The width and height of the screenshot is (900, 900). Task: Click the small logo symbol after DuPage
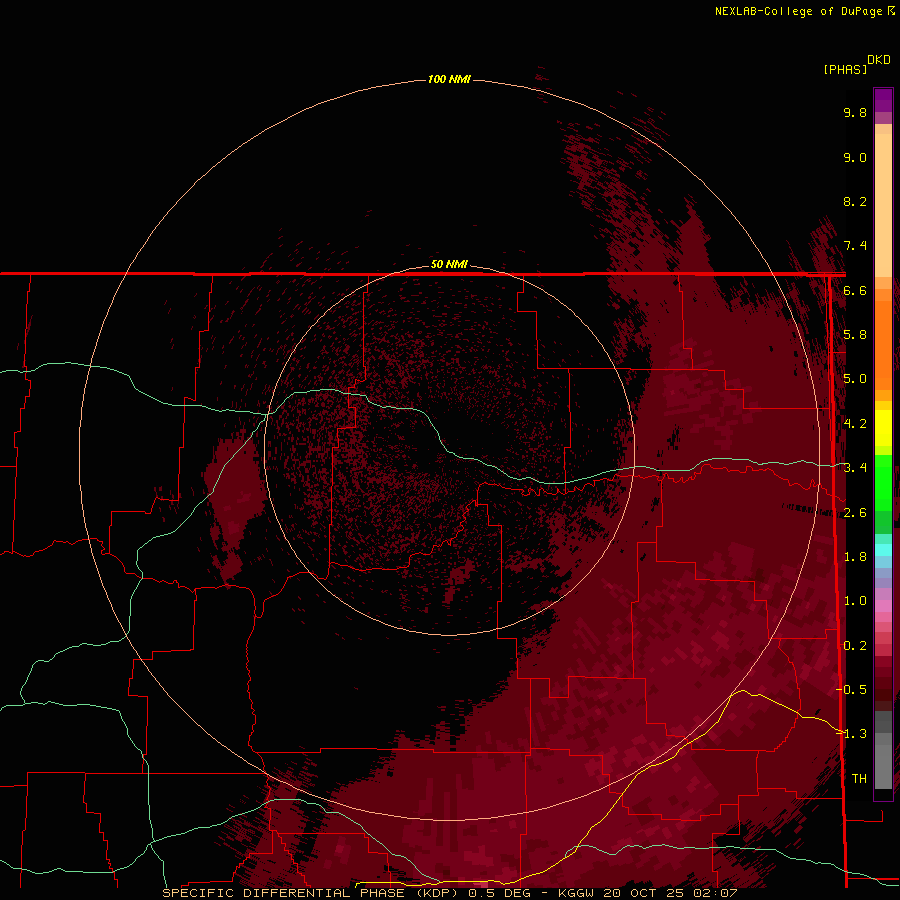pyautogui.click(x=891, y=10)
